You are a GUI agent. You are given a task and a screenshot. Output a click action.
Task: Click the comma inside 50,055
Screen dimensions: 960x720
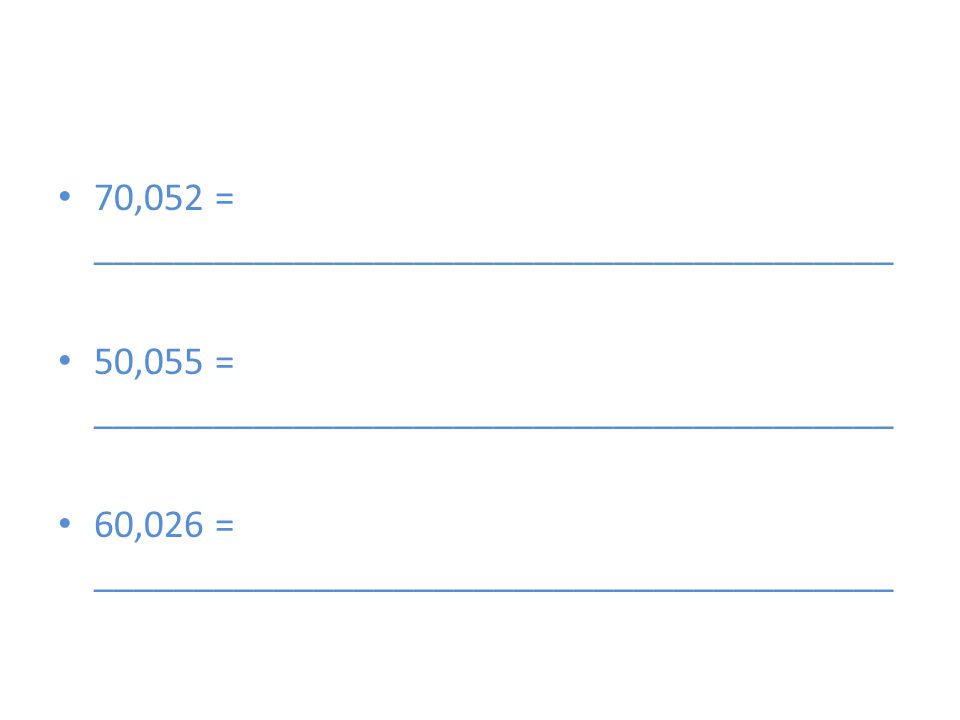(x=138, y=373)
